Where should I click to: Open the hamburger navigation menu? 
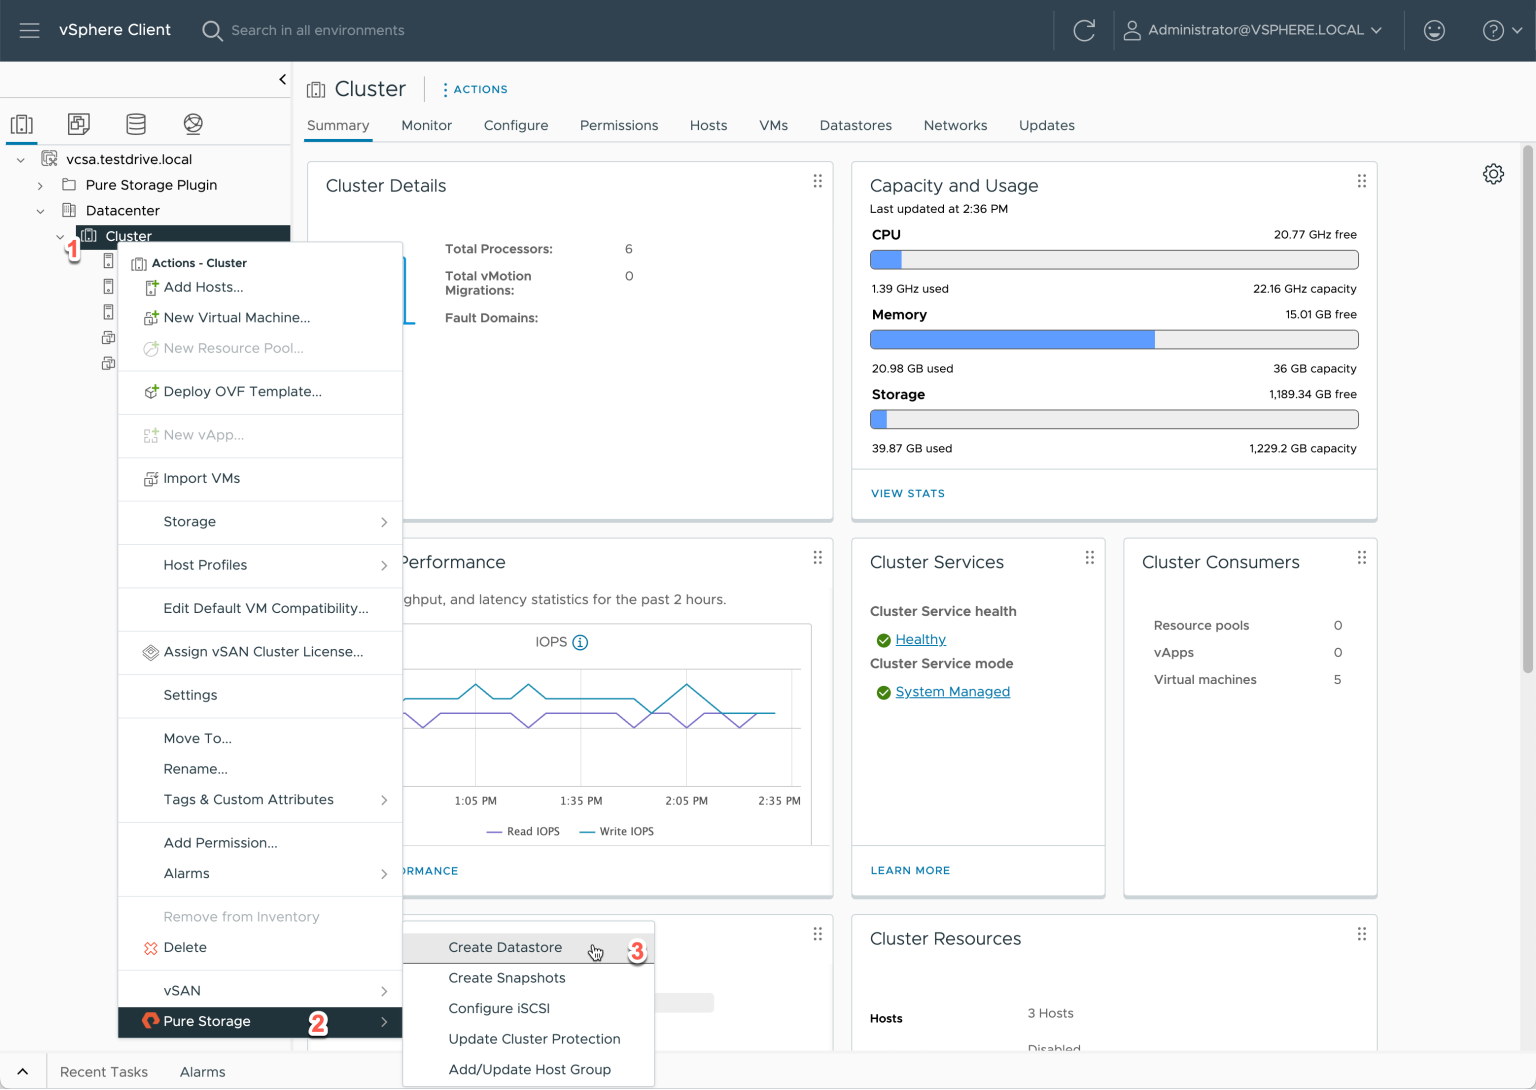(29, 30)
